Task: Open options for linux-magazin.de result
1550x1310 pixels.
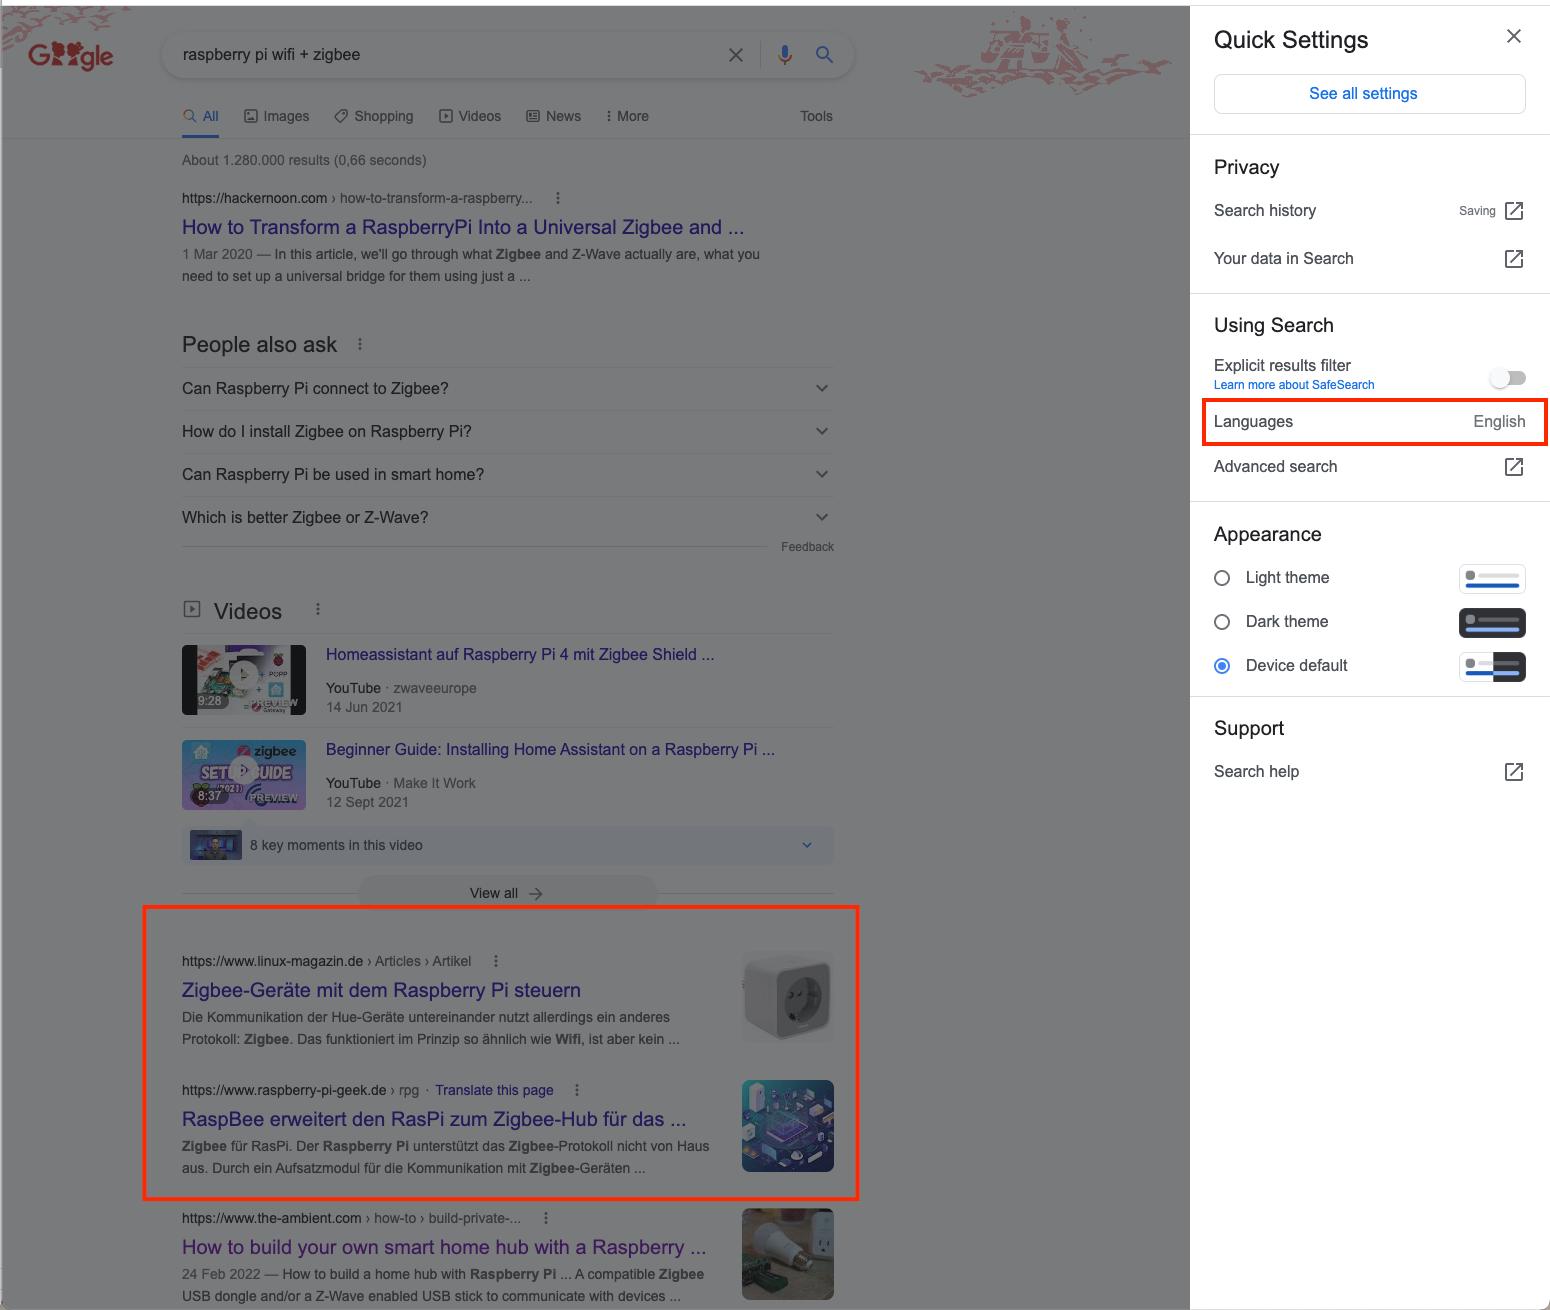Action: pos(496,961)
